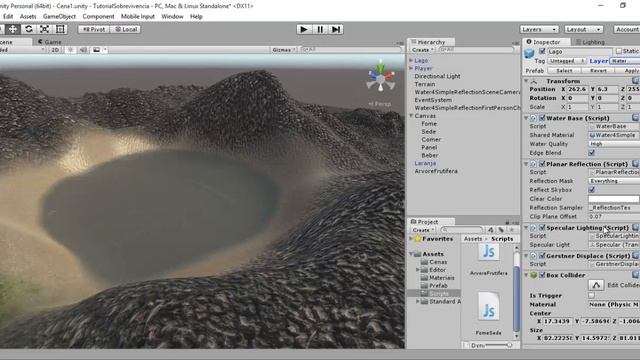The width and height of the screenshot is (640, 360).
Task: Toggle scene lighting sun icon
Action: 70,50
